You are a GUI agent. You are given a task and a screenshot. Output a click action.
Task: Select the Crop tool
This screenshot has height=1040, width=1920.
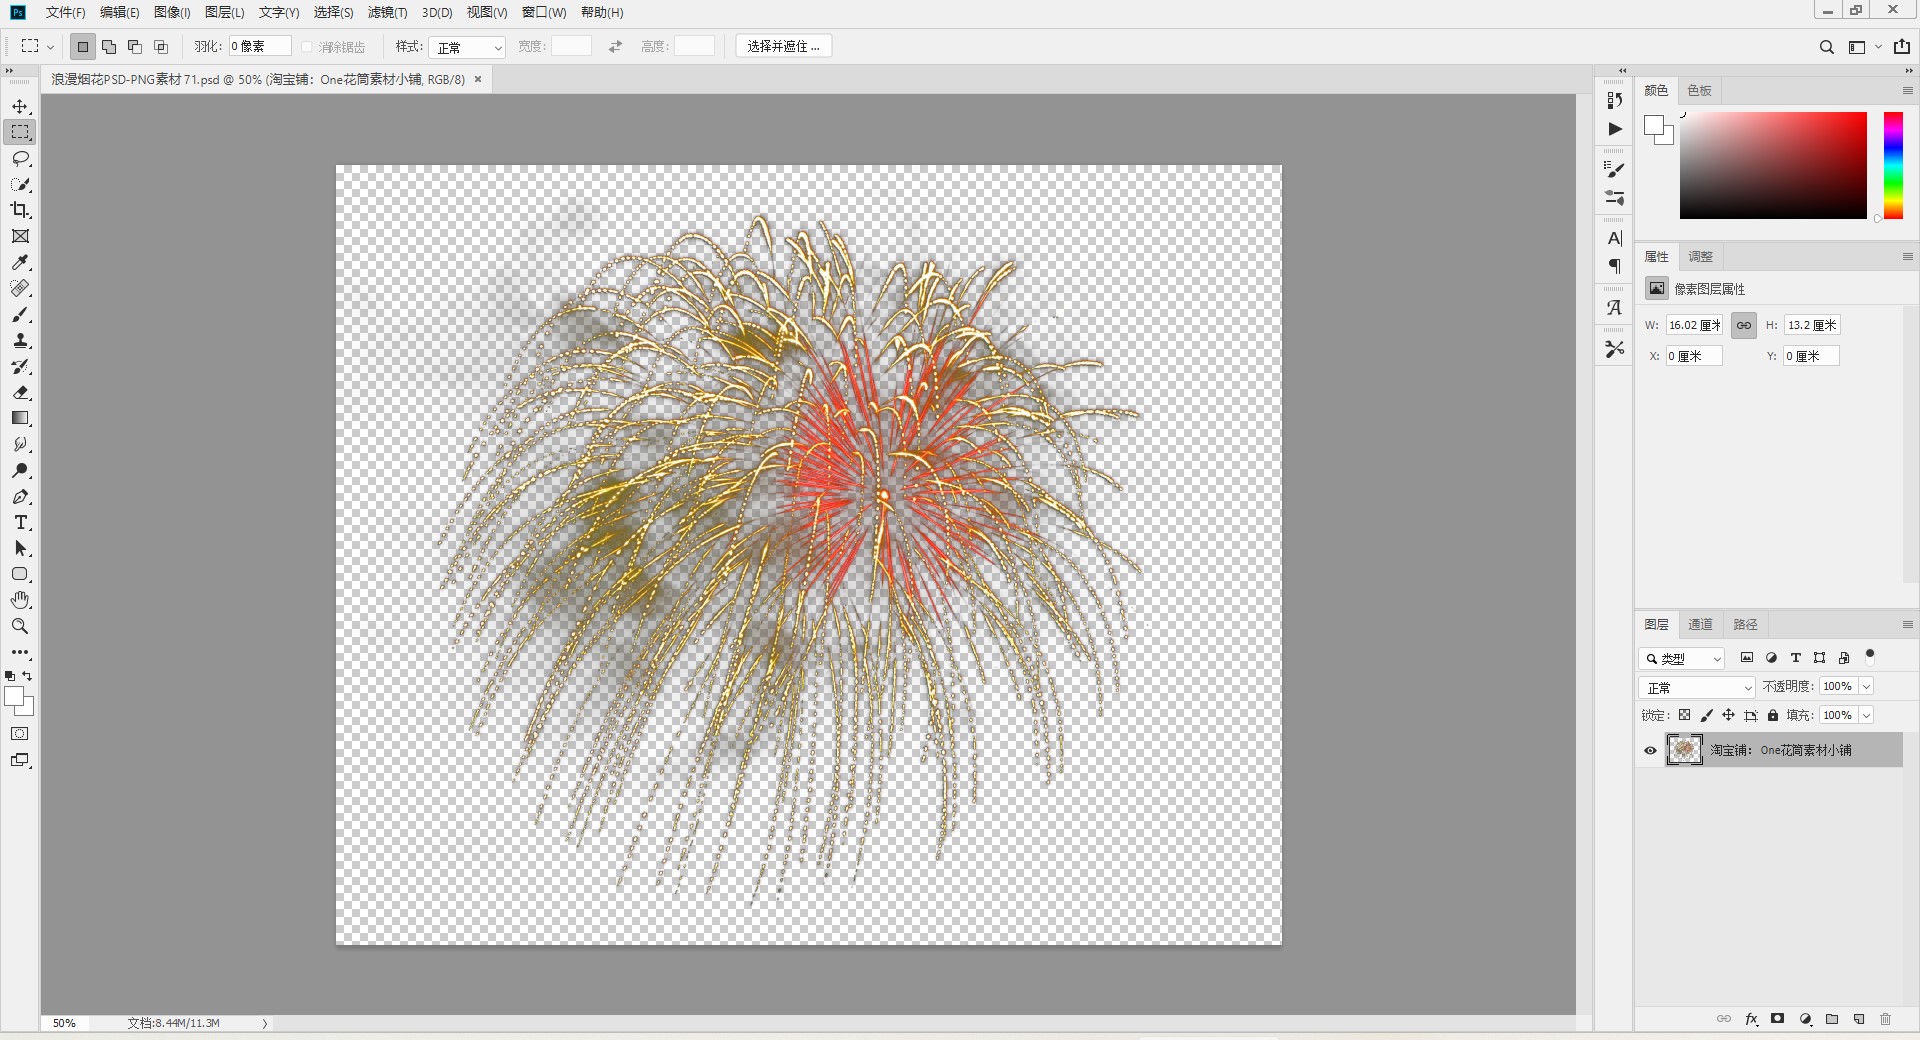coord(20,210)
